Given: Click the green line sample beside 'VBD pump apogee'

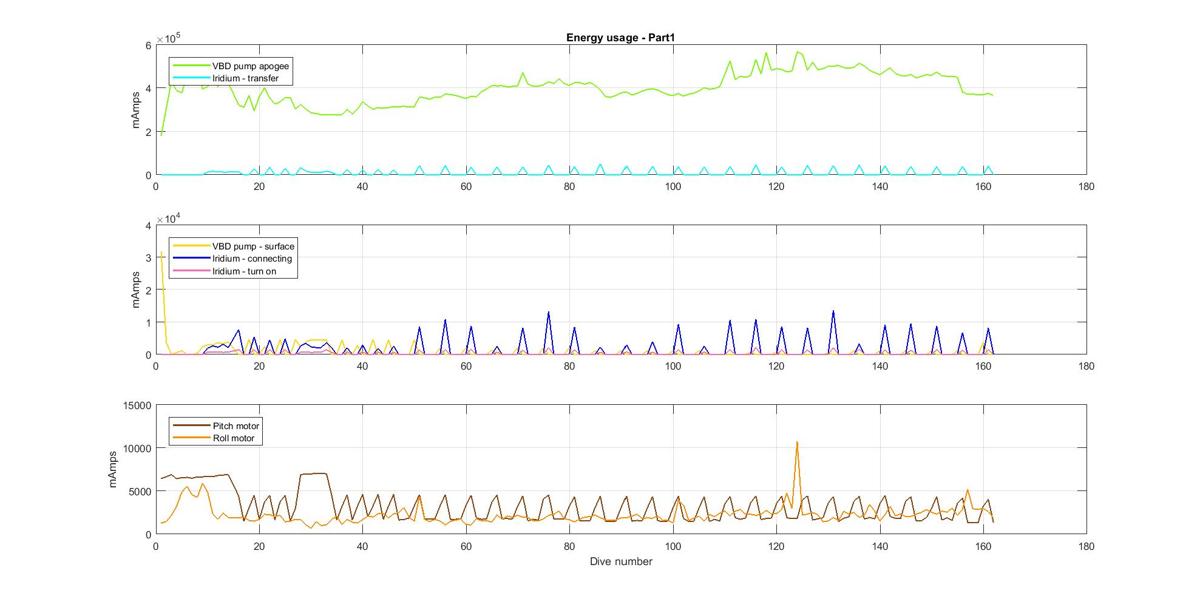Looking at the screenshot, I should (x=190, y=65).
